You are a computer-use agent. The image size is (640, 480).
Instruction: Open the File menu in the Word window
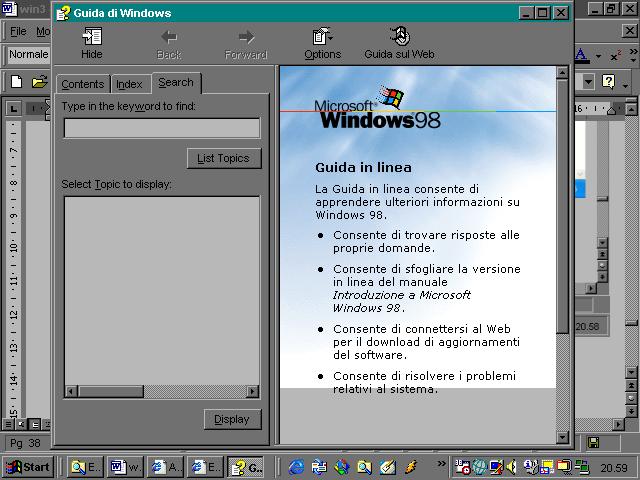click(x=18, y=31)
